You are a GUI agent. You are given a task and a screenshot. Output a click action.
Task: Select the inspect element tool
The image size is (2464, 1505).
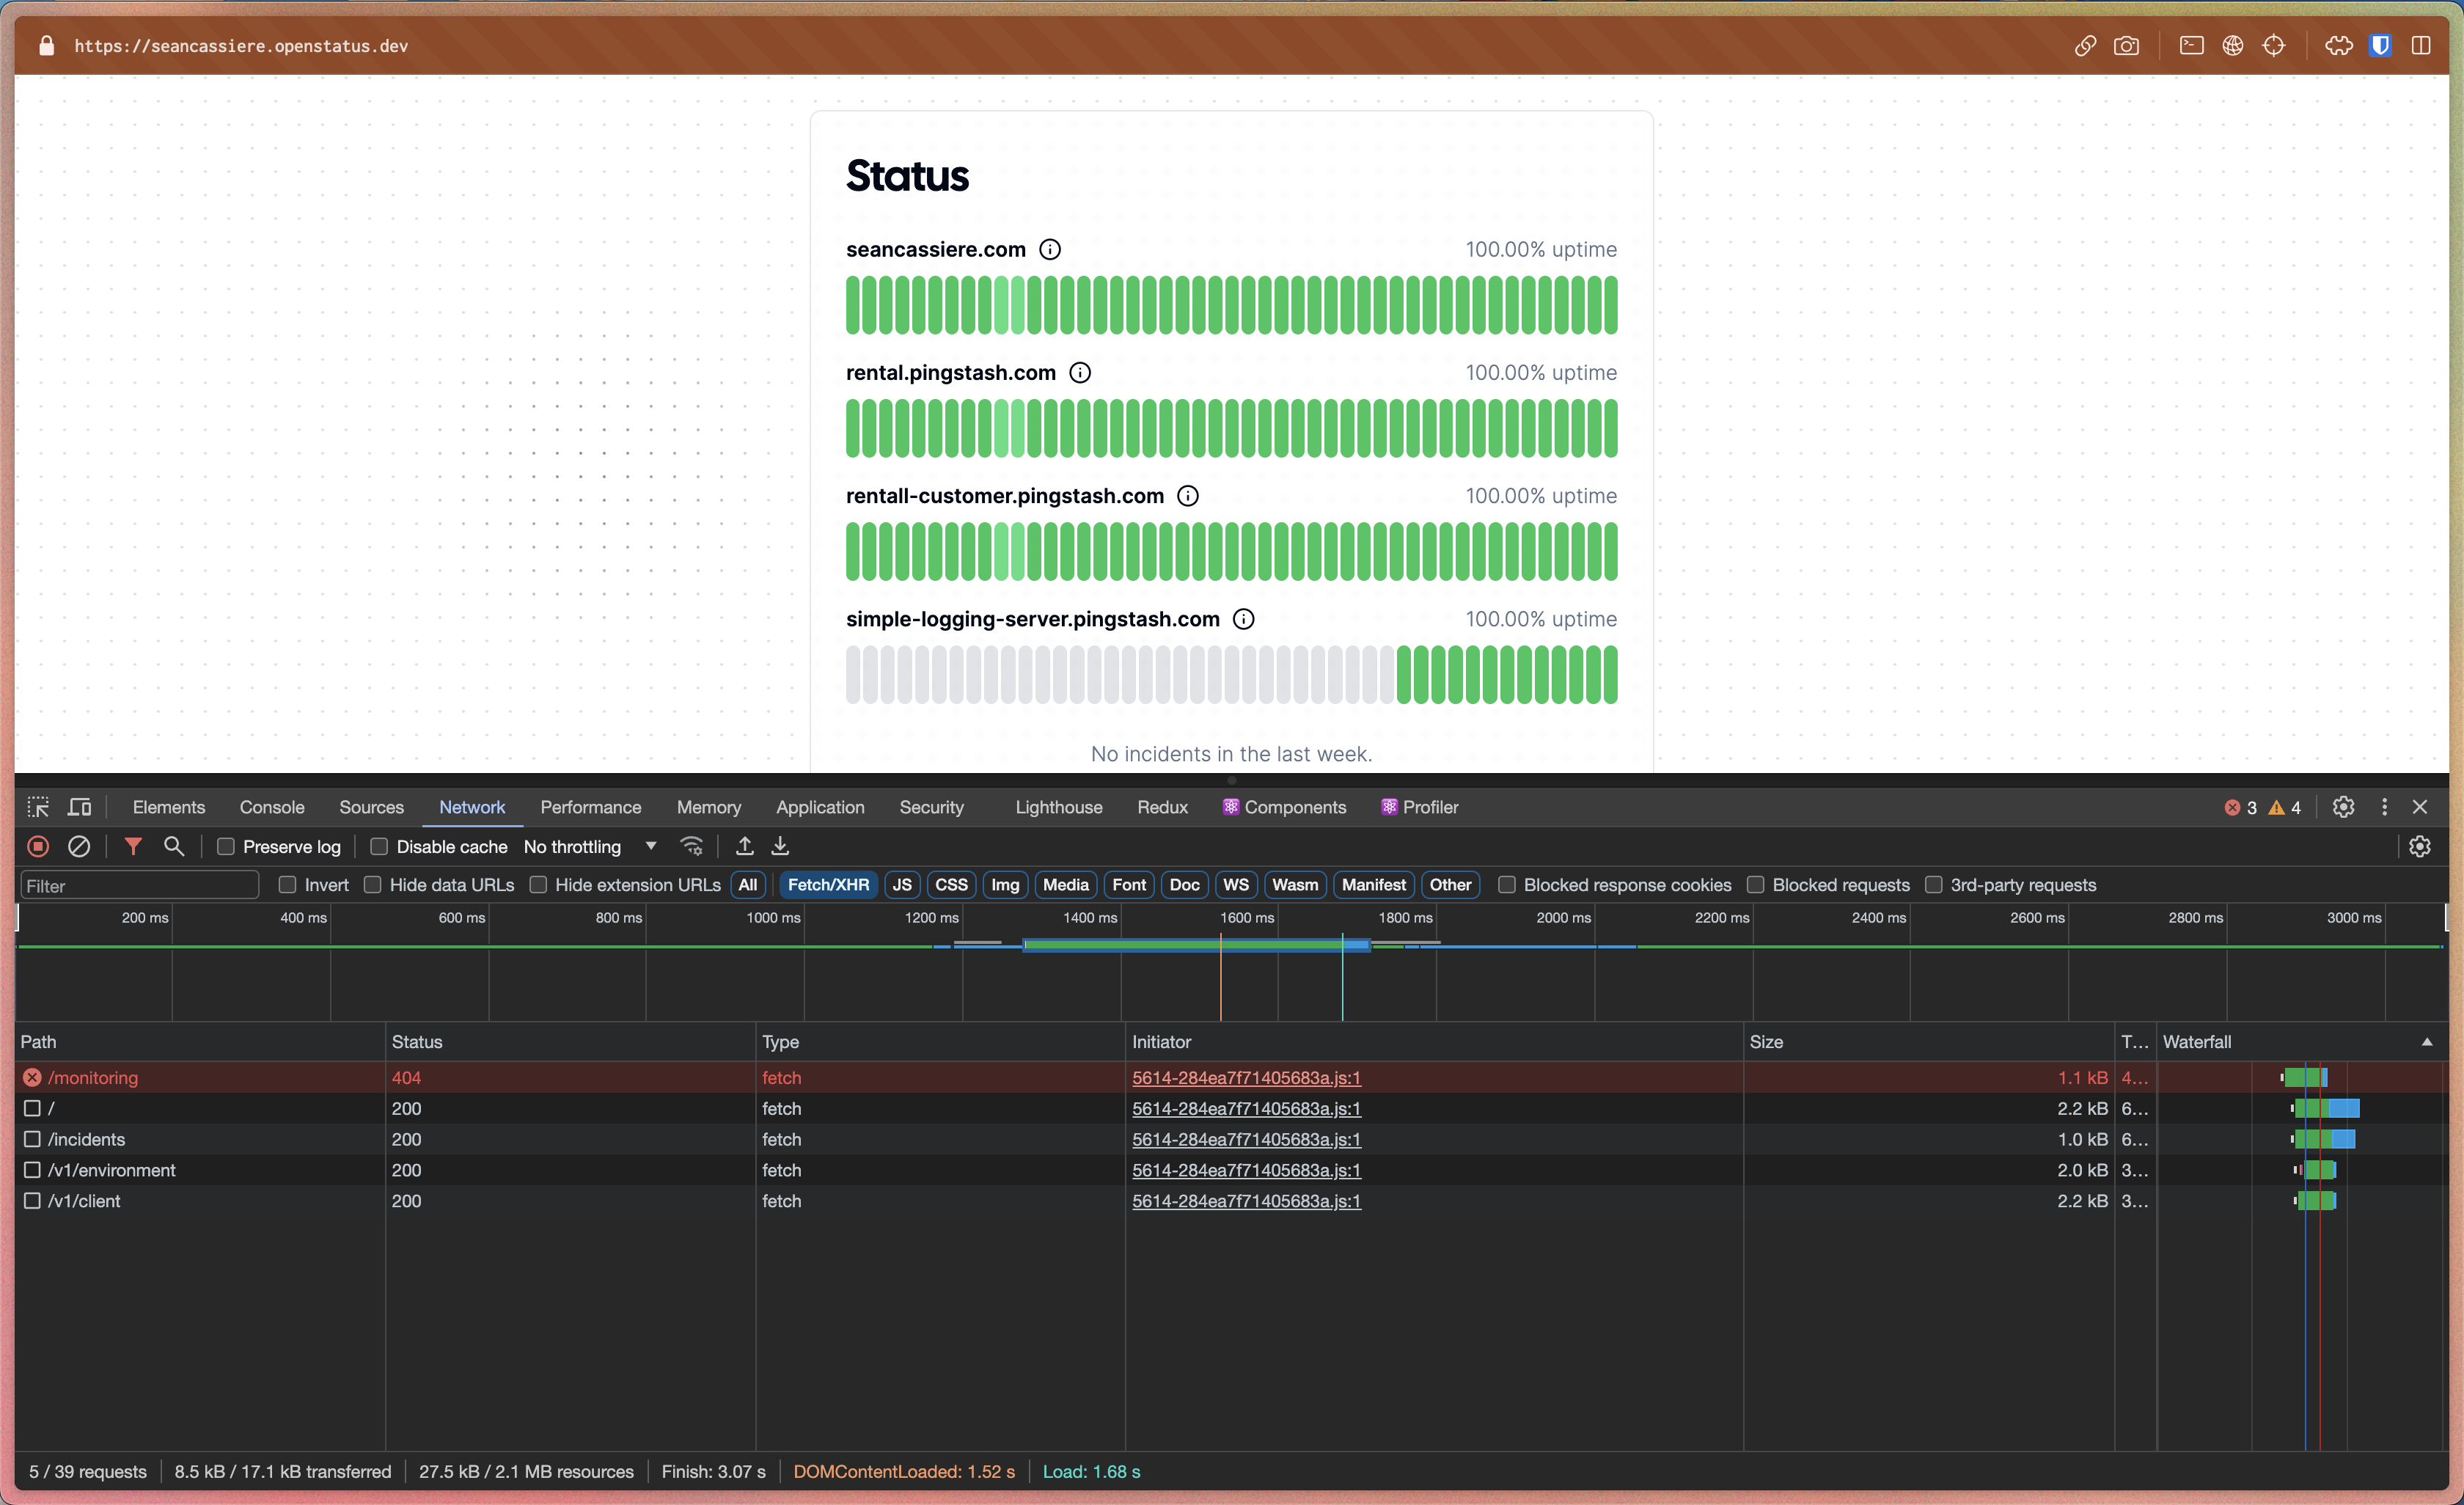(38, 807)
